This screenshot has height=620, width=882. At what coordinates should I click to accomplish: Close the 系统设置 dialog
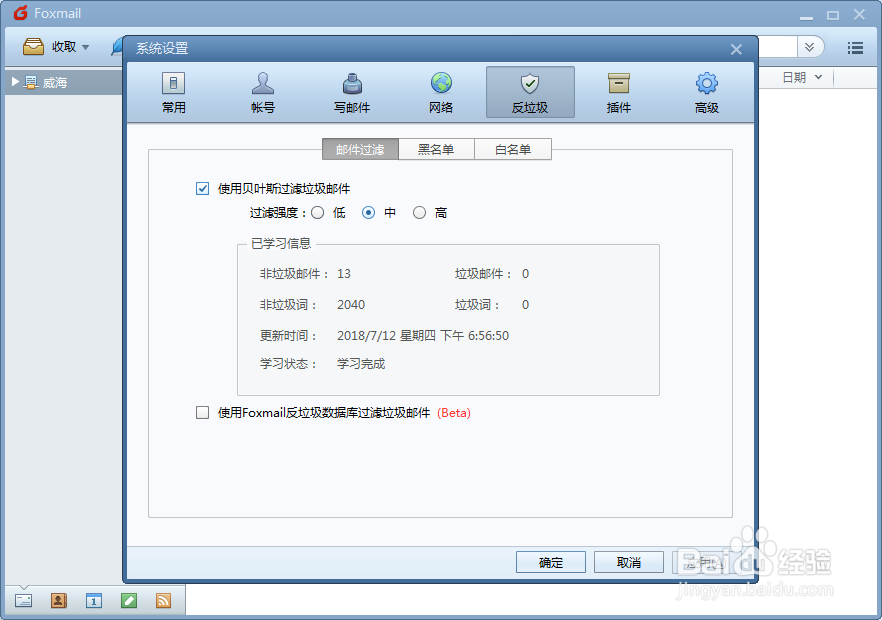736,50
